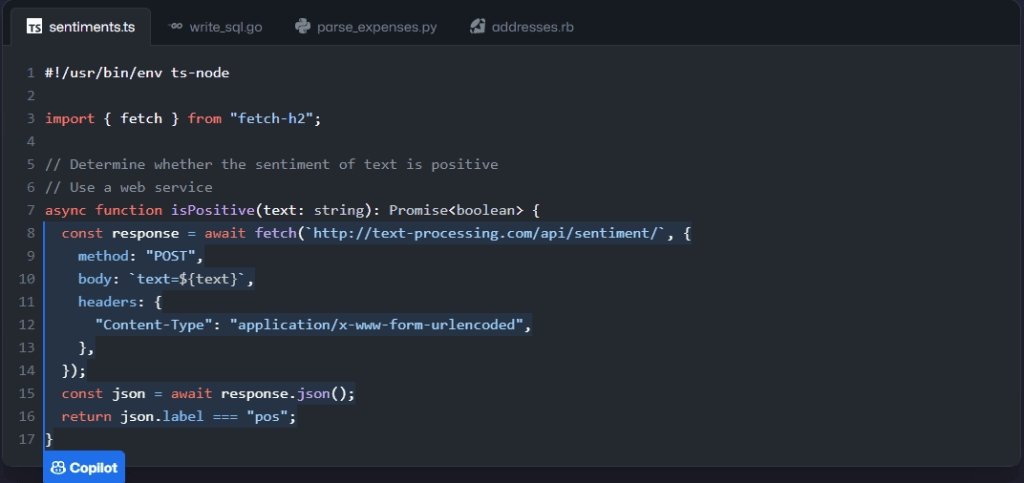Click the 'async' keyword on line 7
The image size is (1024, 483).
click(x=66, y=210)
